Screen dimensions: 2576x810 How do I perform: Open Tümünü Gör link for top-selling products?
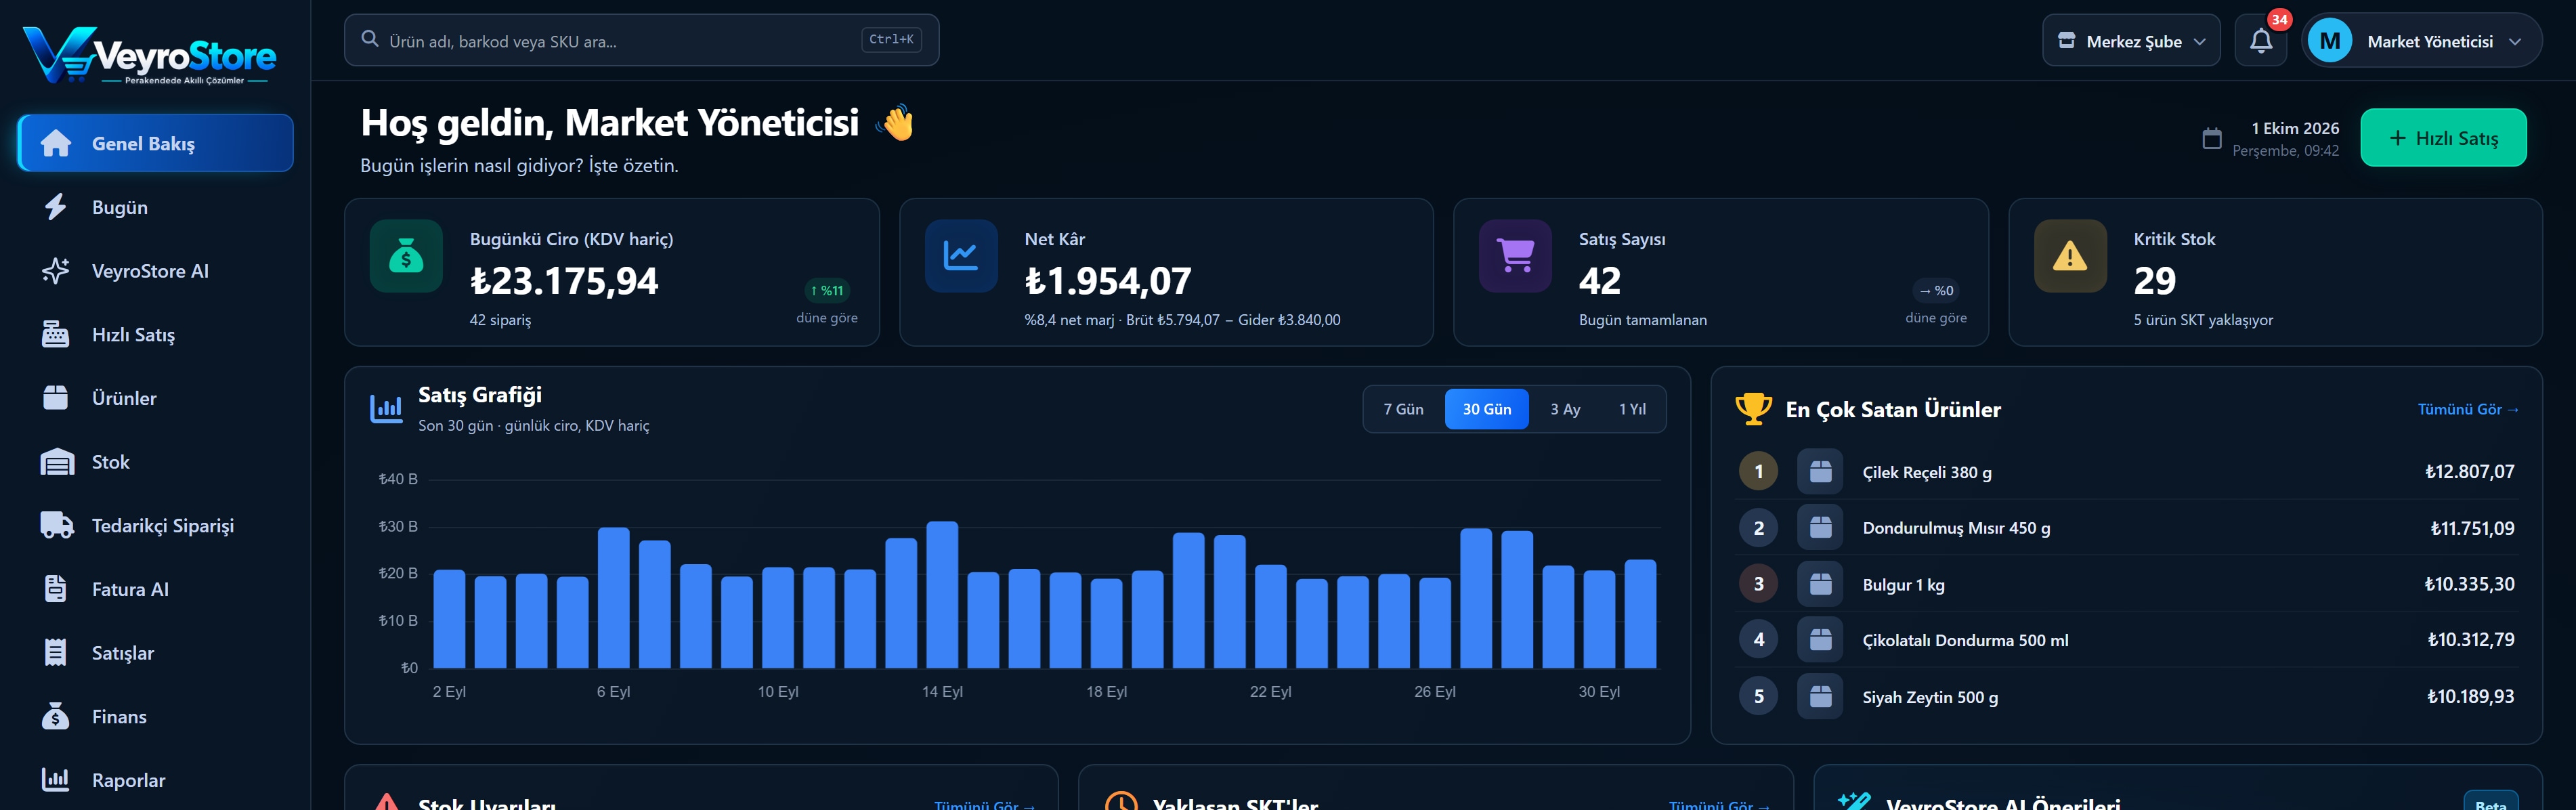tap(2467, 409)
